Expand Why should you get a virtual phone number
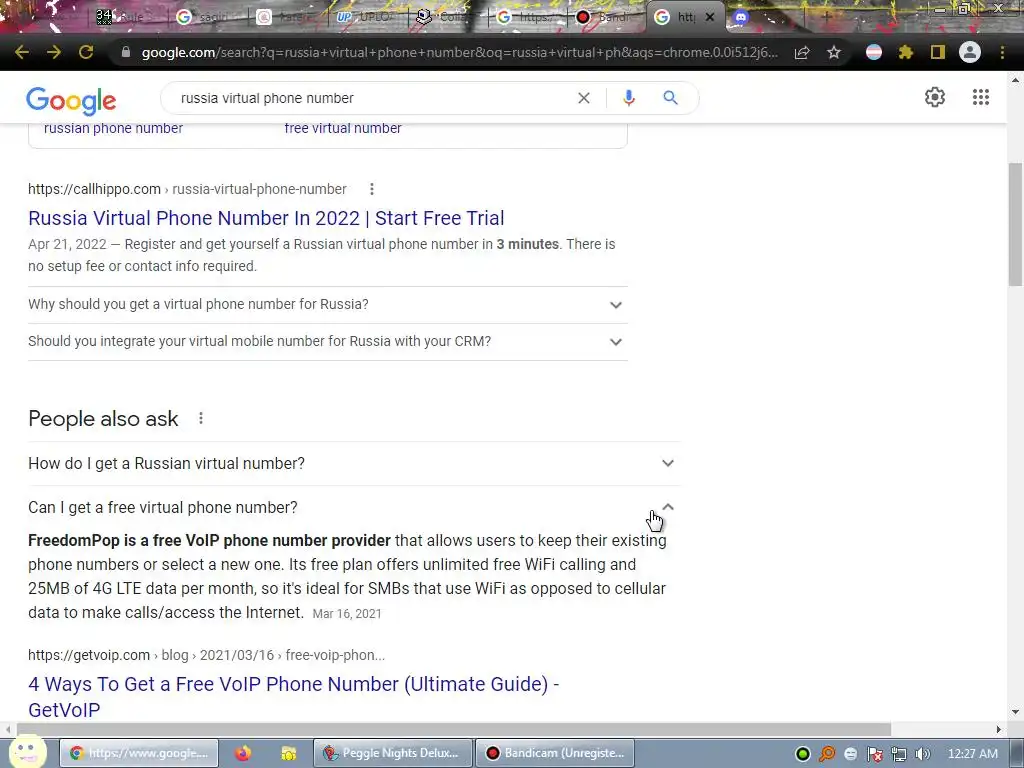The image size is (1024, 768). point(328,304)
